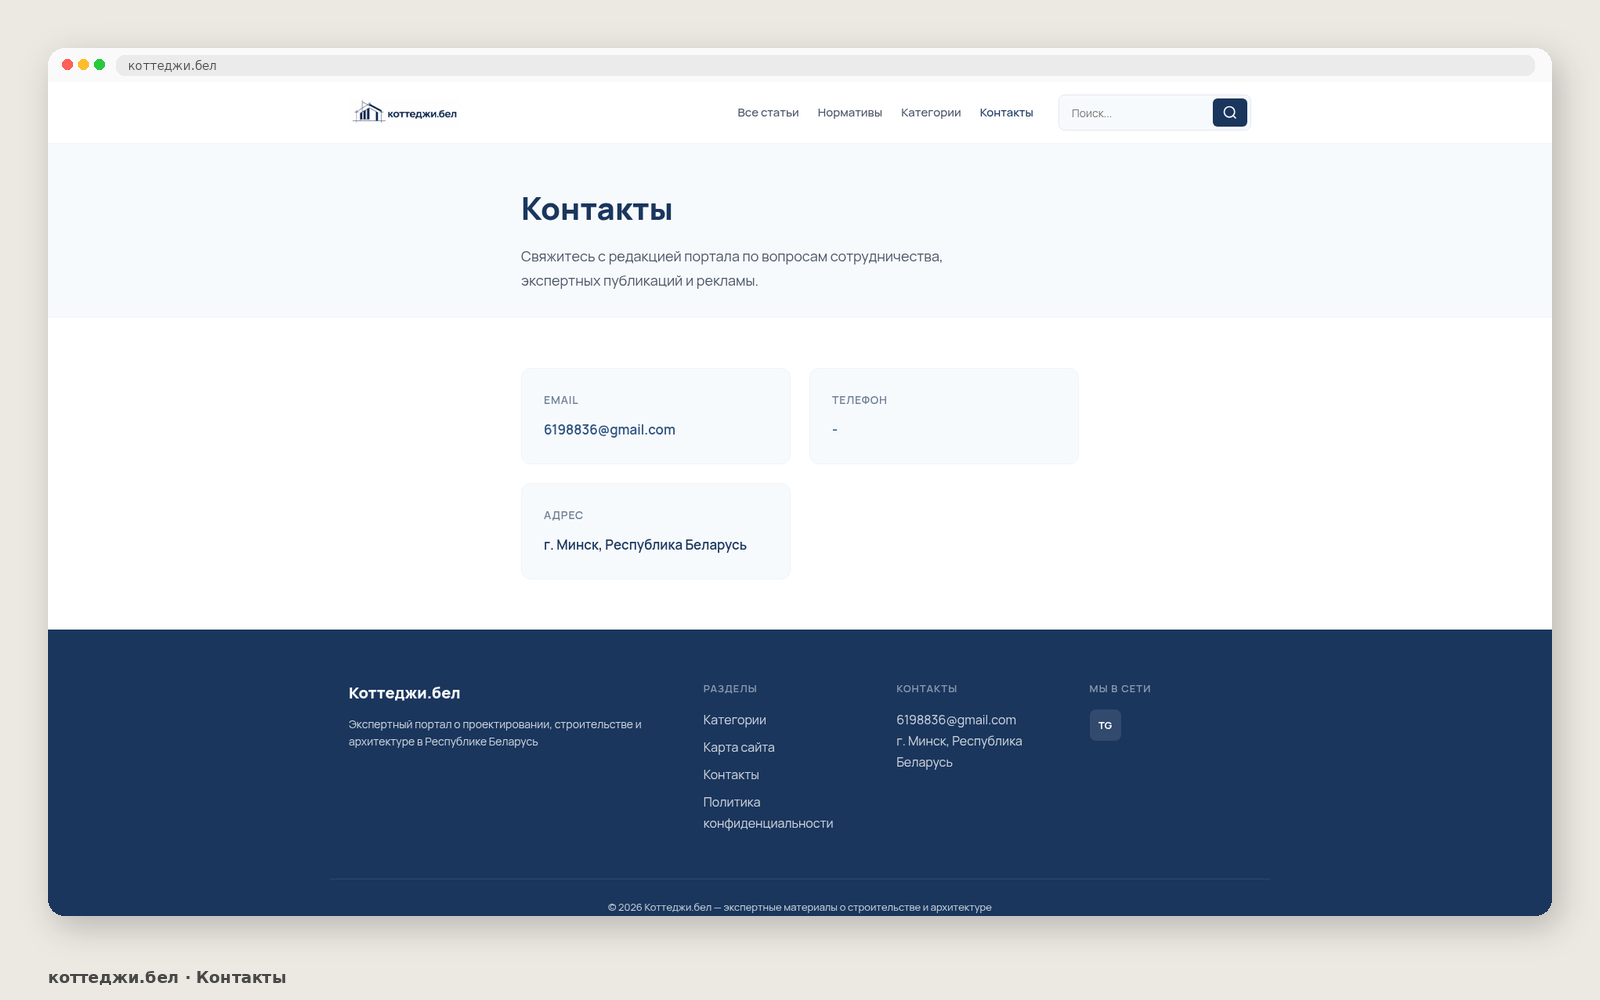Open Контакты link under Разделы footer
The image size is (1600, 1000).
click(731, 775)
